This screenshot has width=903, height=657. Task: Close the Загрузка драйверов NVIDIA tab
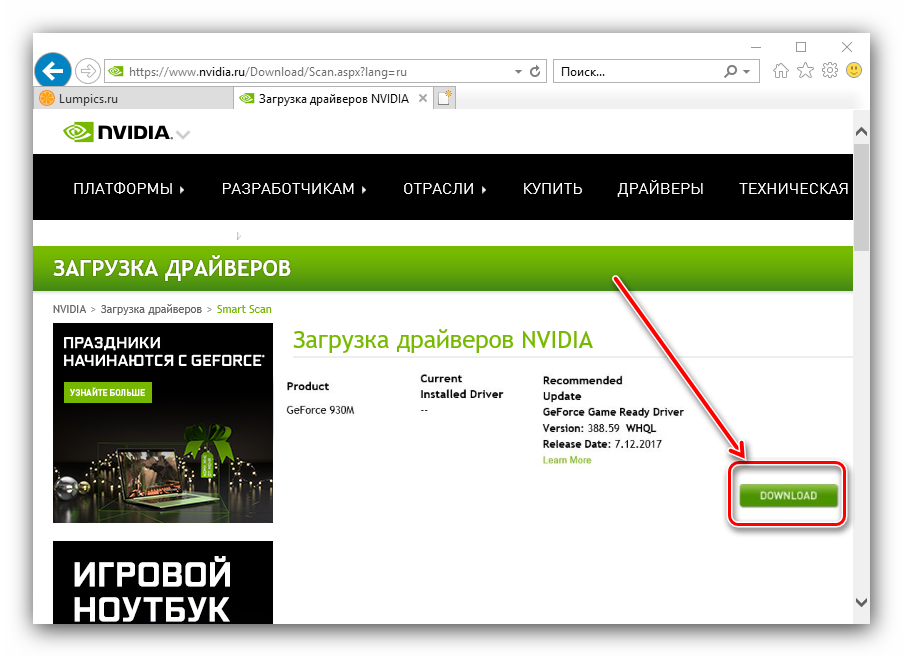tap(422, 98)
